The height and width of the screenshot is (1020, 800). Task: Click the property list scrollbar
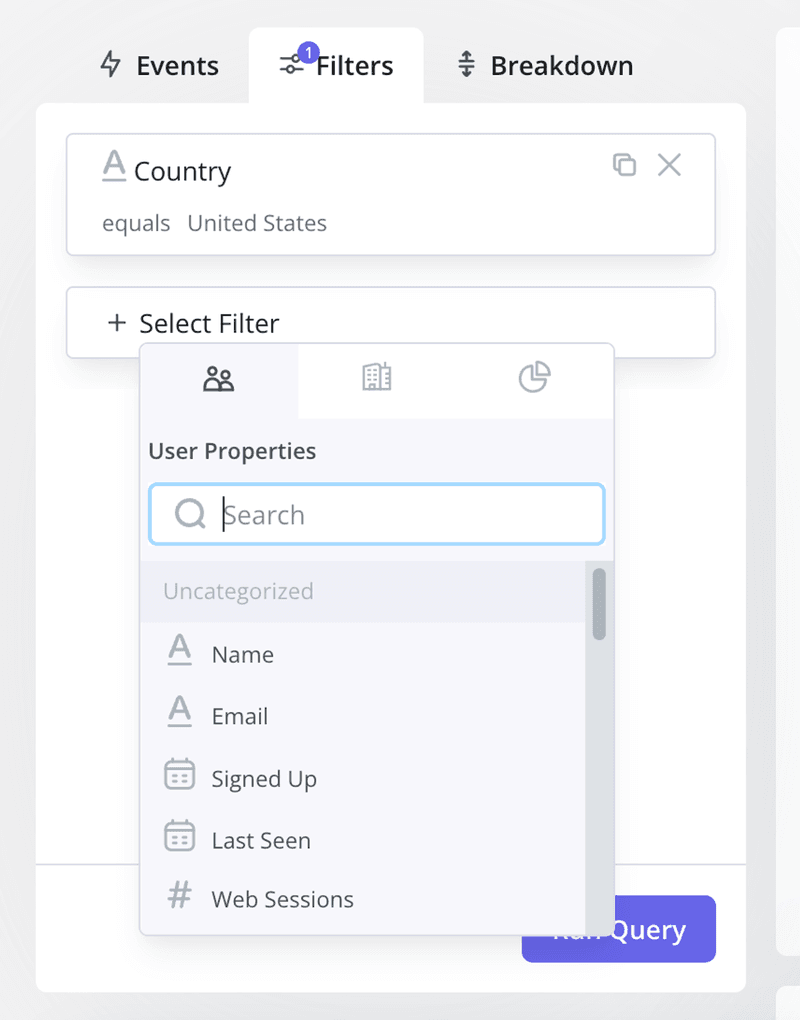pyautogui.click(x=600, y=605)
